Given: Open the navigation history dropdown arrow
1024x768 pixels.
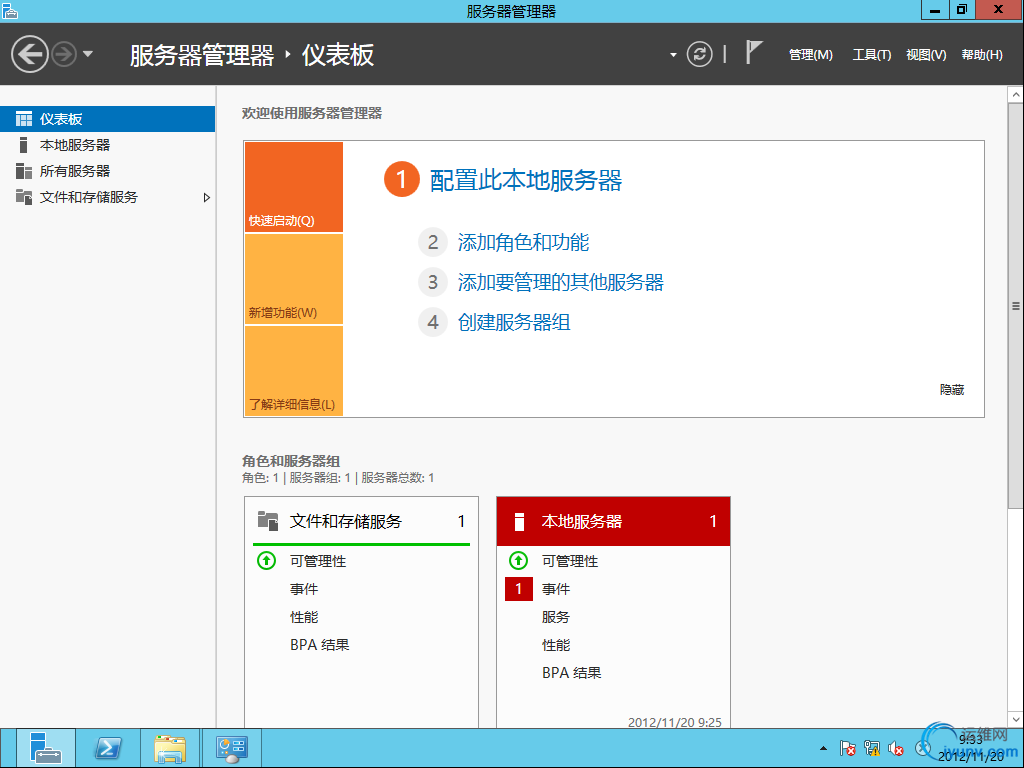Looking at the screenshot, I should point(88,54).
